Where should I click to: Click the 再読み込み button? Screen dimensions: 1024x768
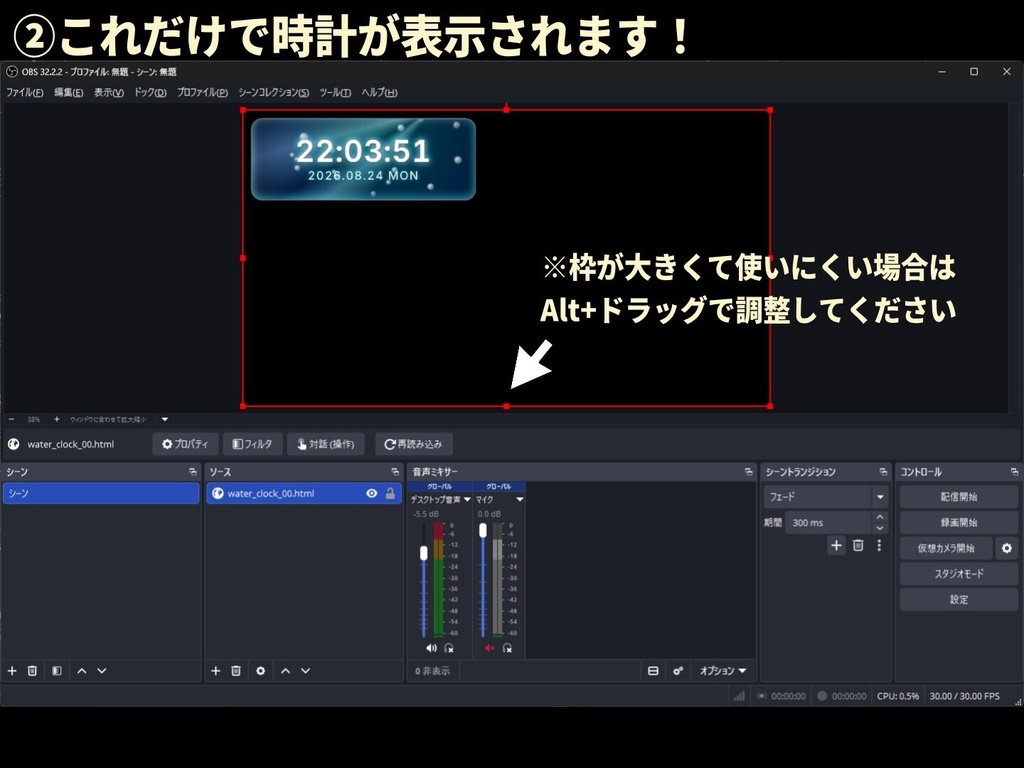[x=413, y=444]
